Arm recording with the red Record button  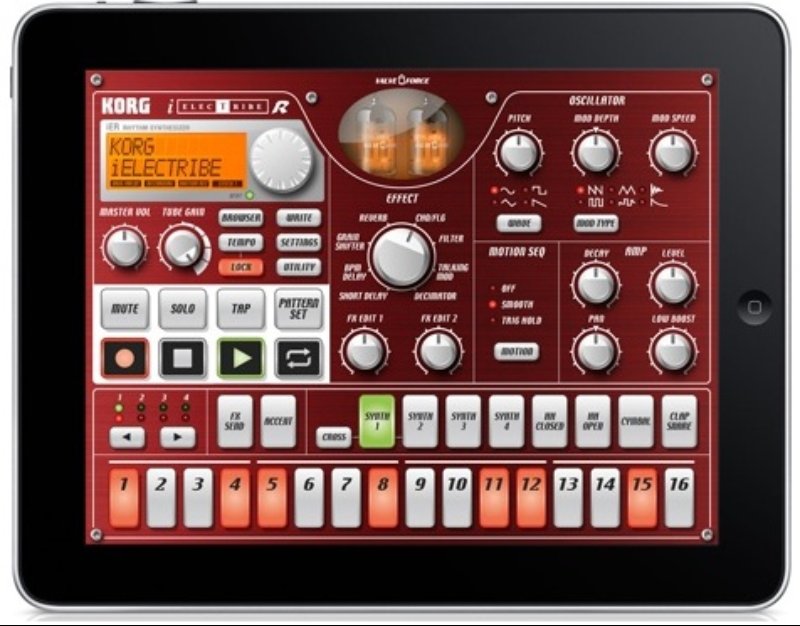point(125,358)
